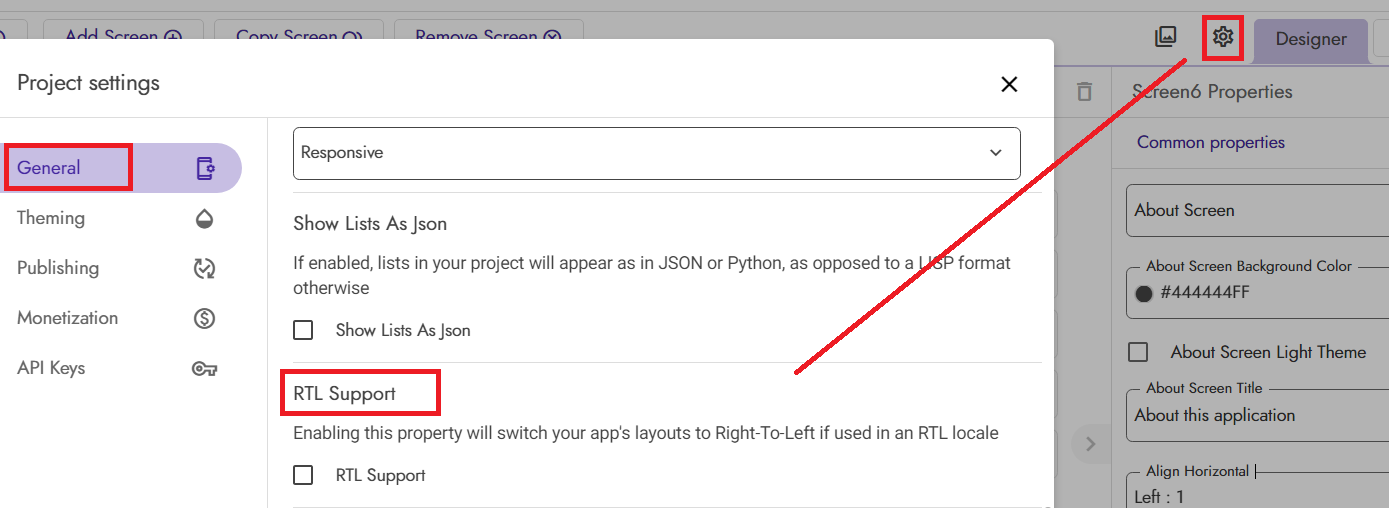
Task: Click the Theming droplet icon
Action: coord(205,218)
